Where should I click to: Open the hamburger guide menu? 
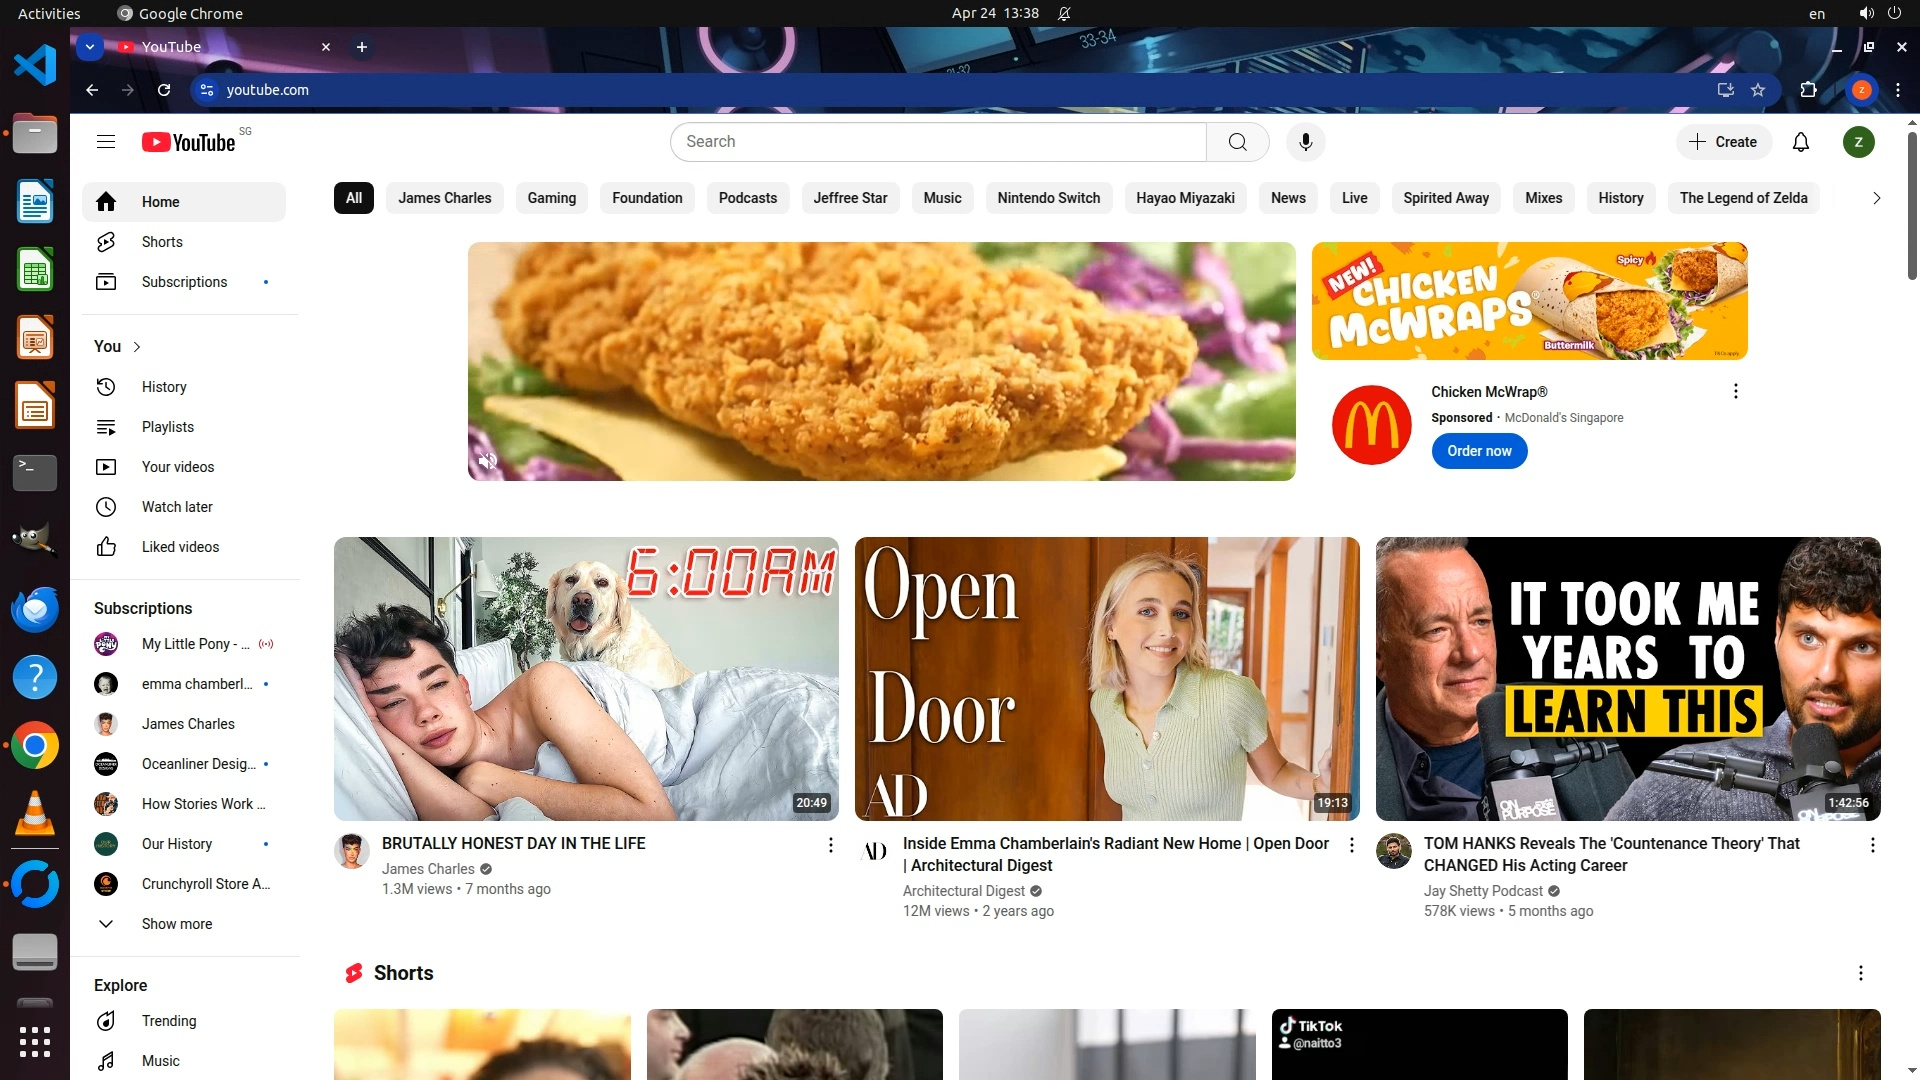[106, 142]
